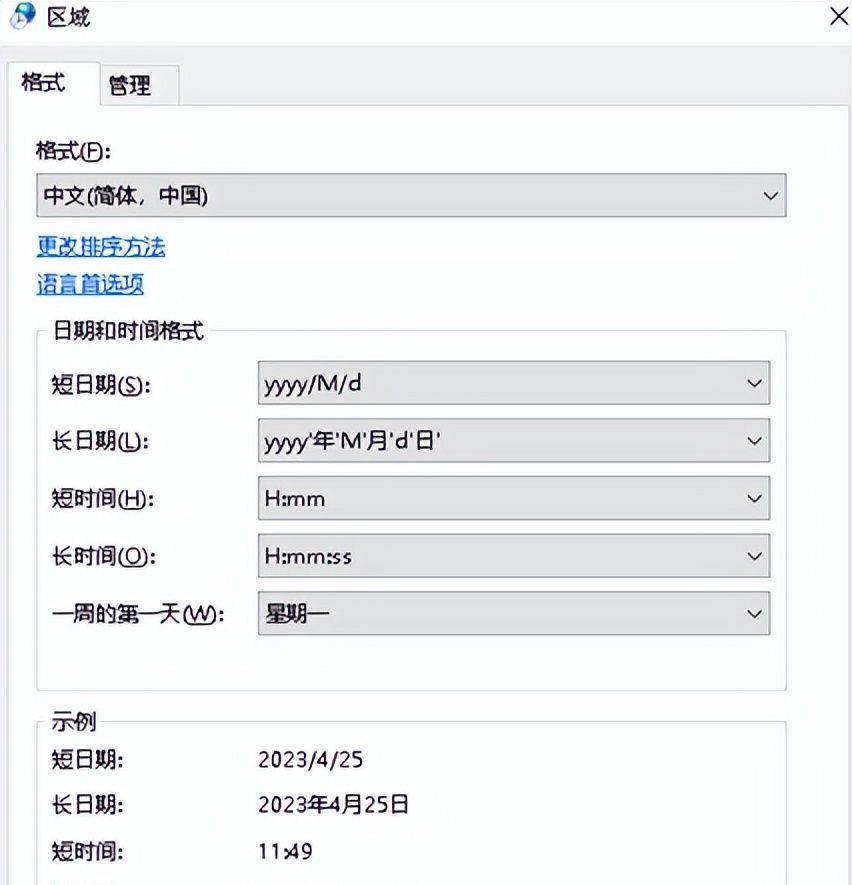Click the 一周的第一天(W) field label
The image size is (852, 885).
138,614
